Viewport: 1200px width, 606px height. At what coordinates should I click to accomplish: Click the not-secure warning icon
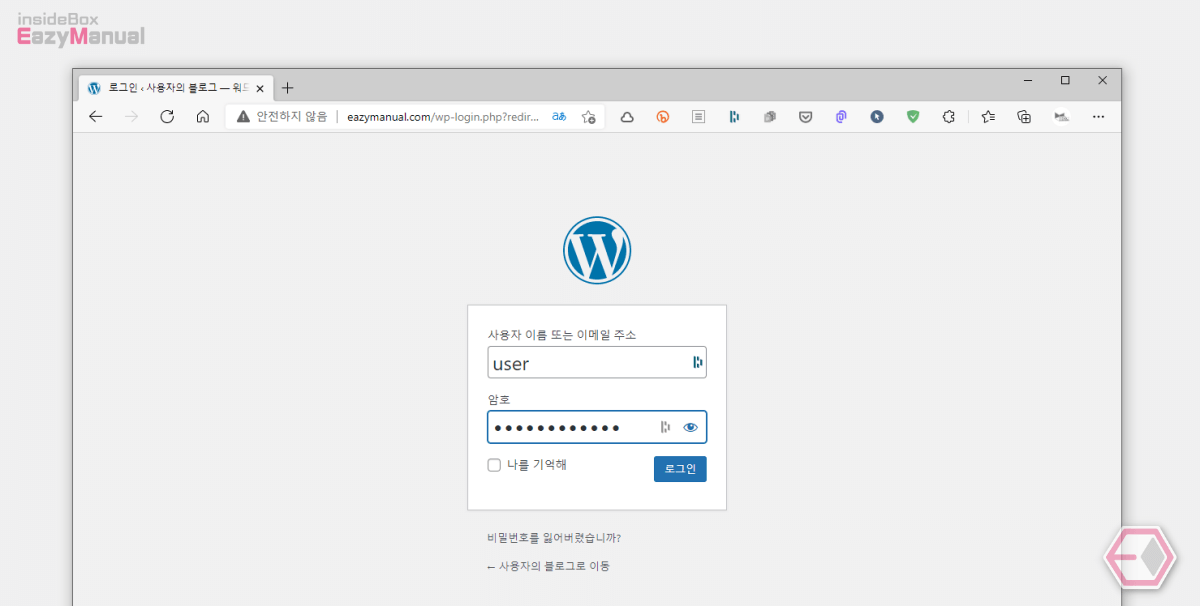[x=243, y=117]
